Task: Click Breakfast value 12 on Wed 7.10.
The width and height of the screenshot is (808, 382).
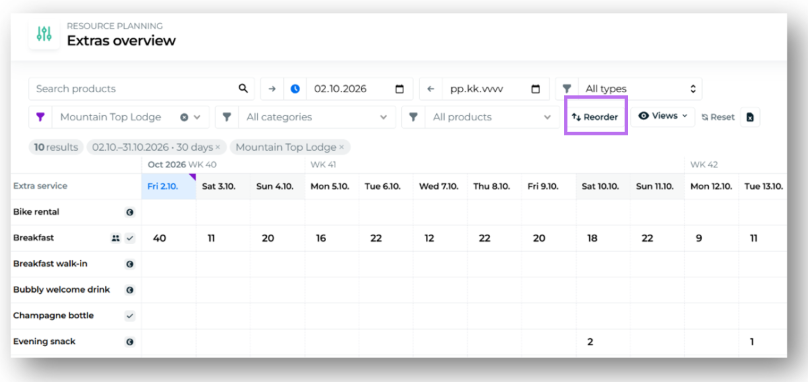Action: click(x=429, y=238)
